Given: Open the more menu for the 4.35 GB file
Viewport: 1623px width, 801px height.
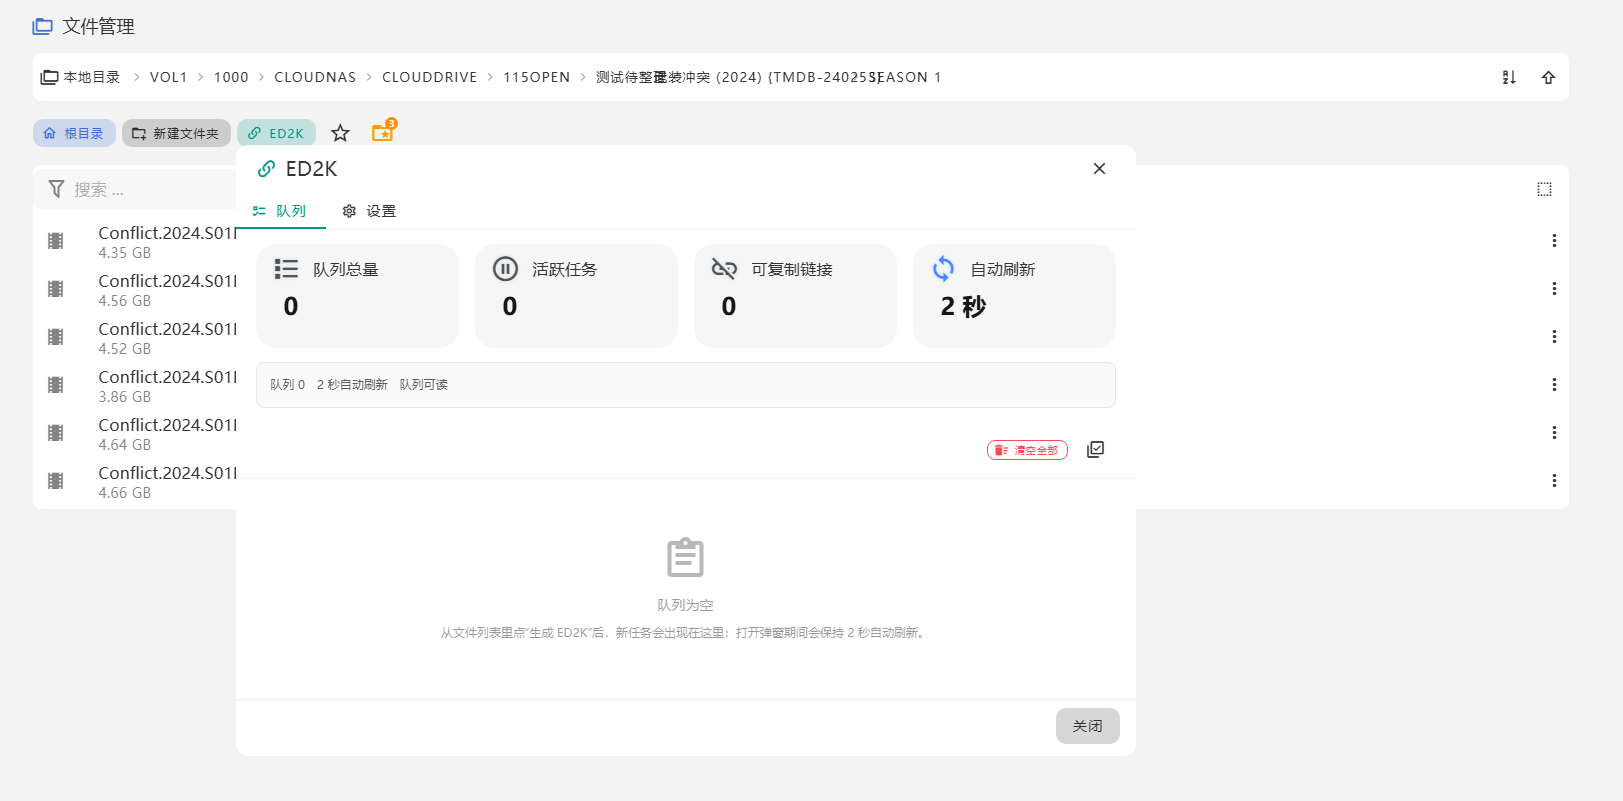Looking at the screenshot, I should 1554,241.
